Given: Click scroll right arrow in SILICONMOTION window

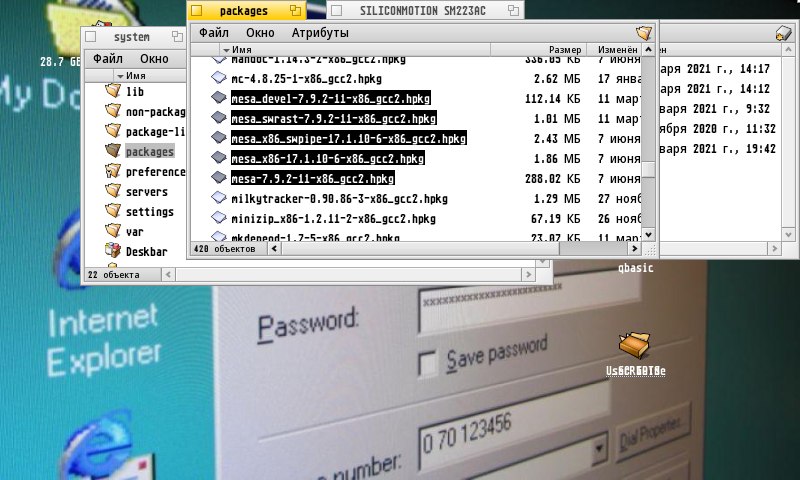Looking at the screenshot, I should [774, 248].
